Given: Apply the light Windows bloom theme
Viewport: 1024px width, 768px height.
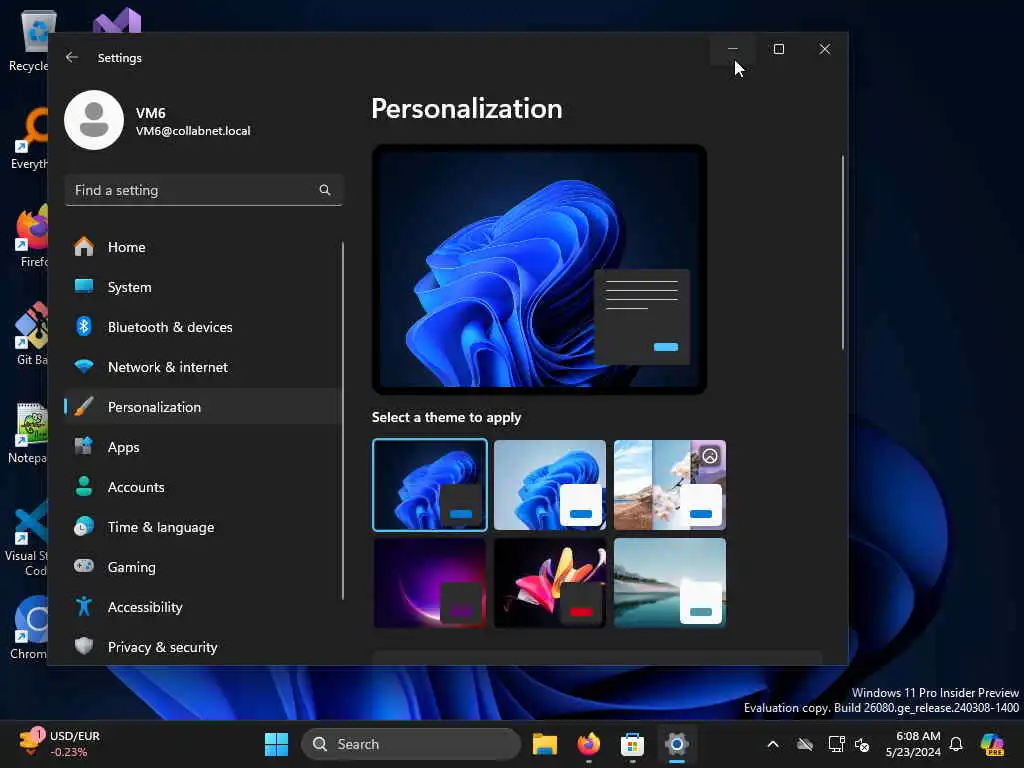Looking at the screenshot, I should tap(550, 485).
